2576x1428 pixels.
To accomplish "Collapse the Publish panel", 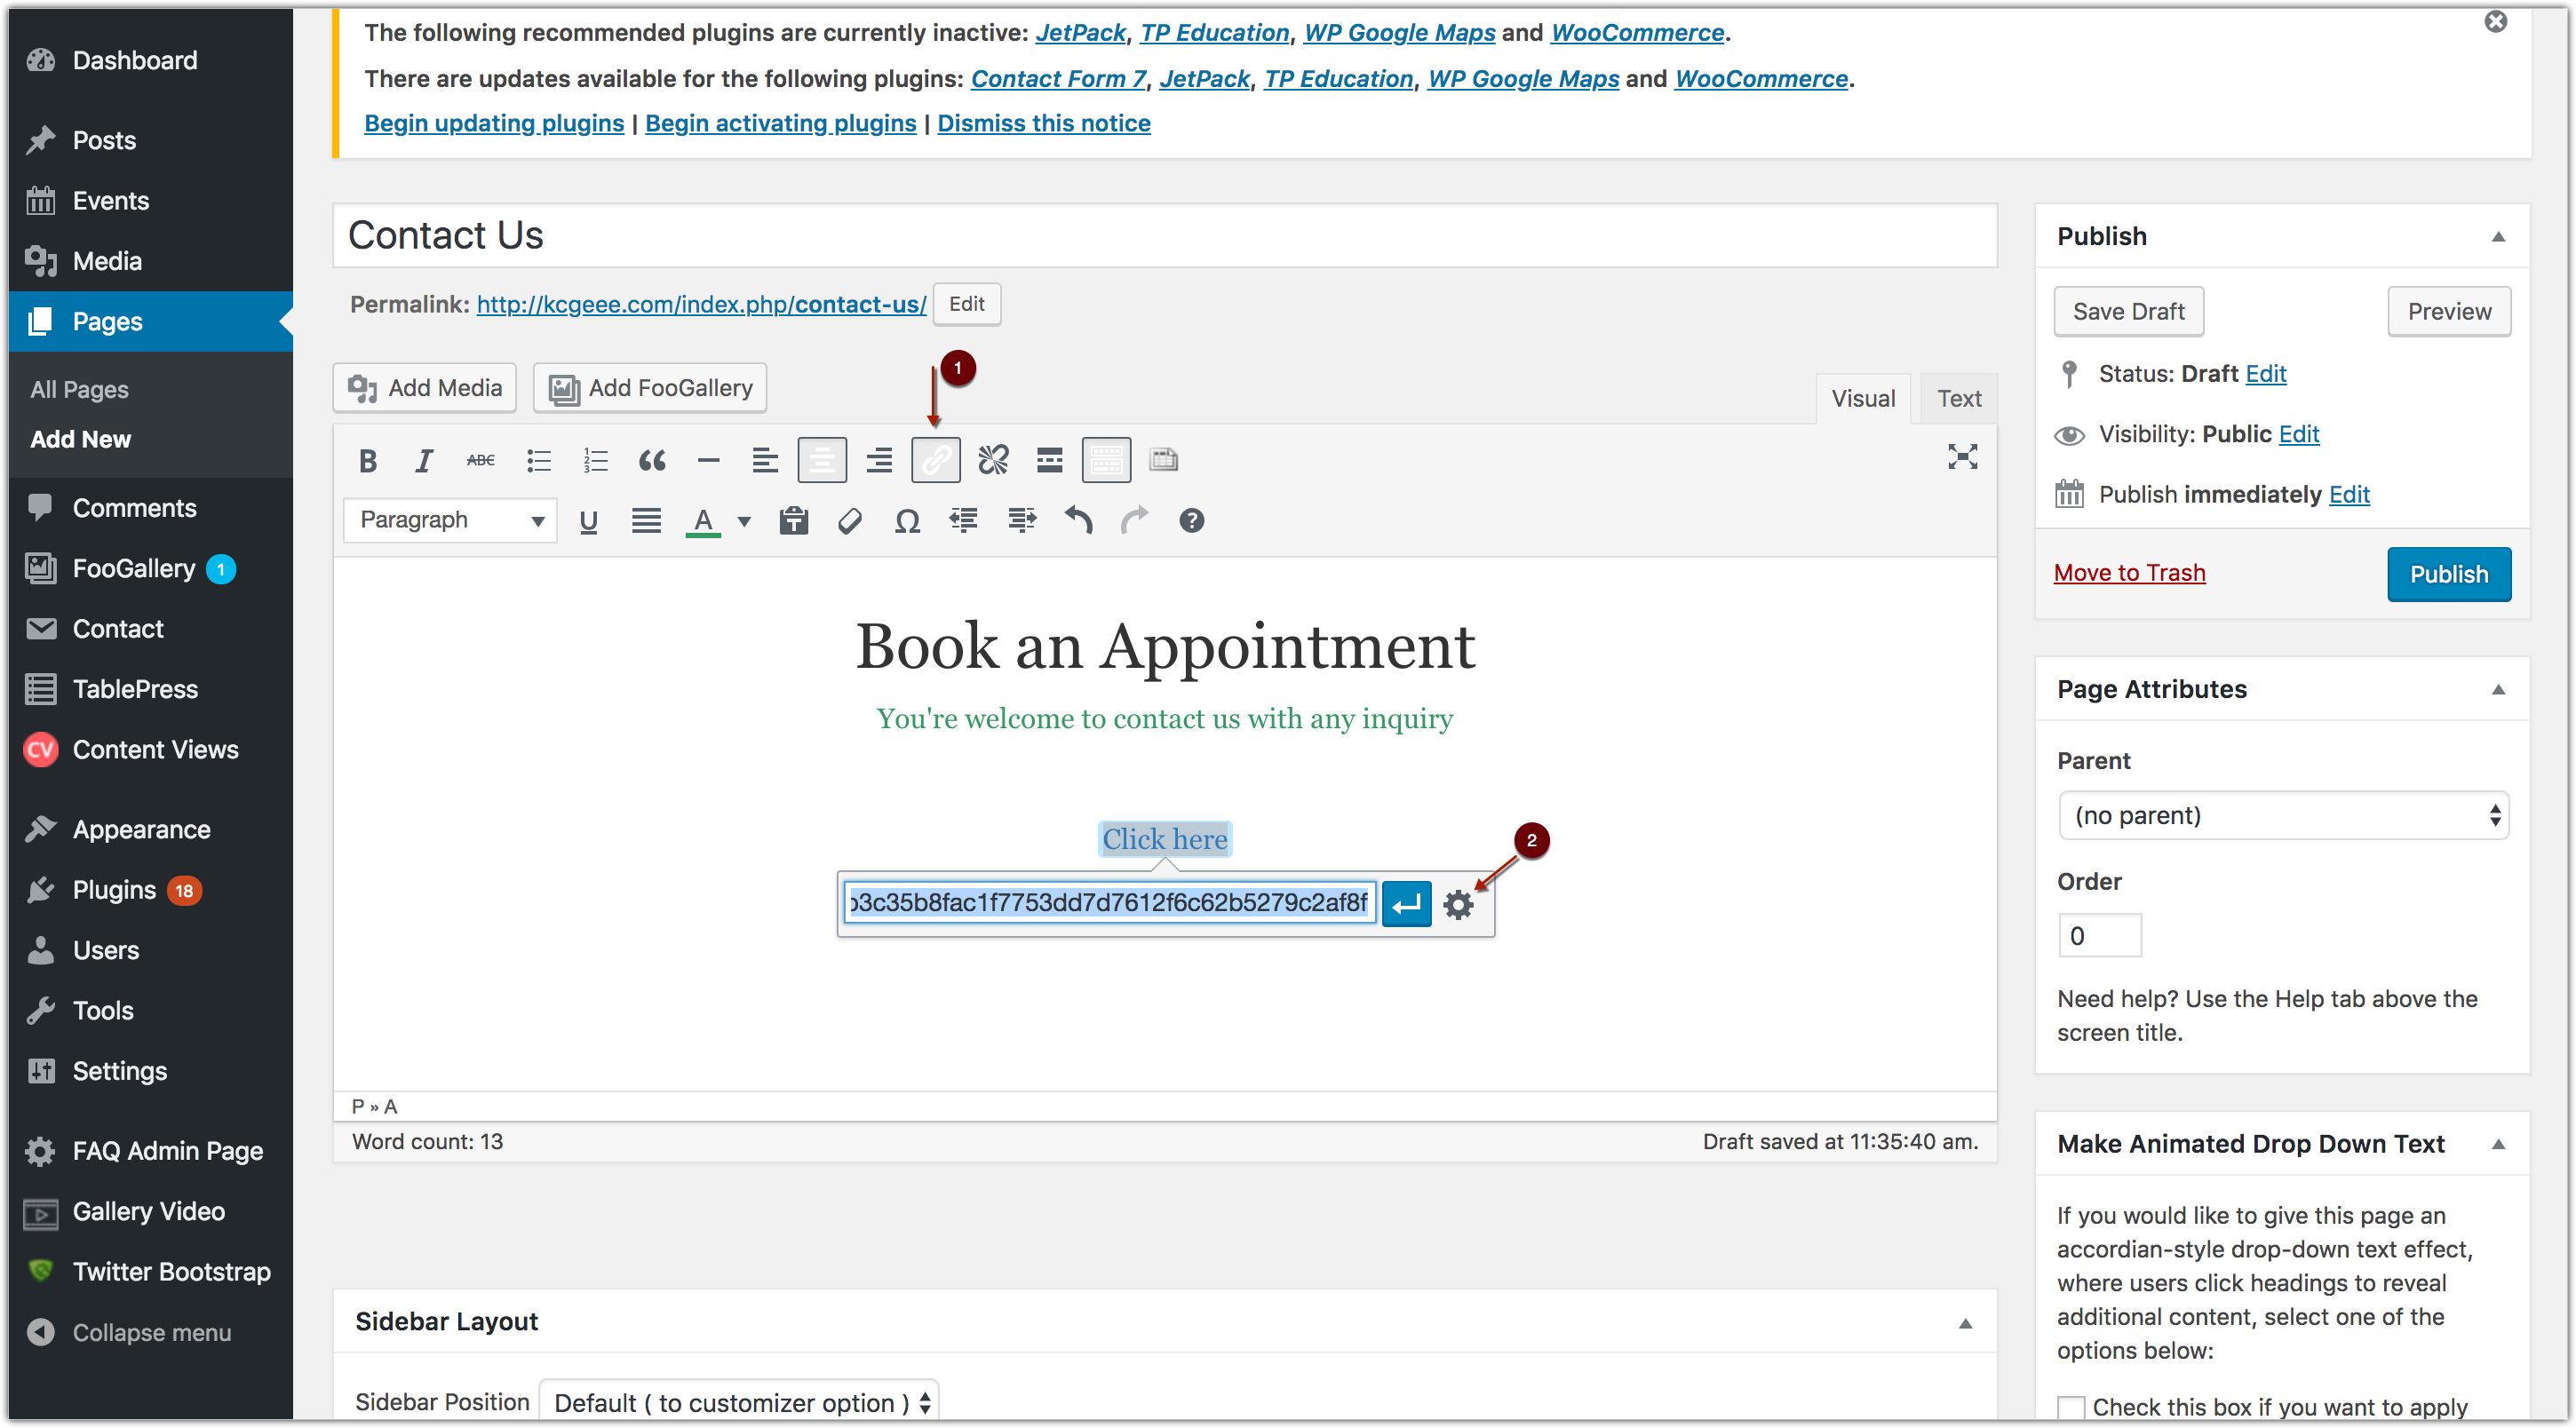I will (2497, 237).
